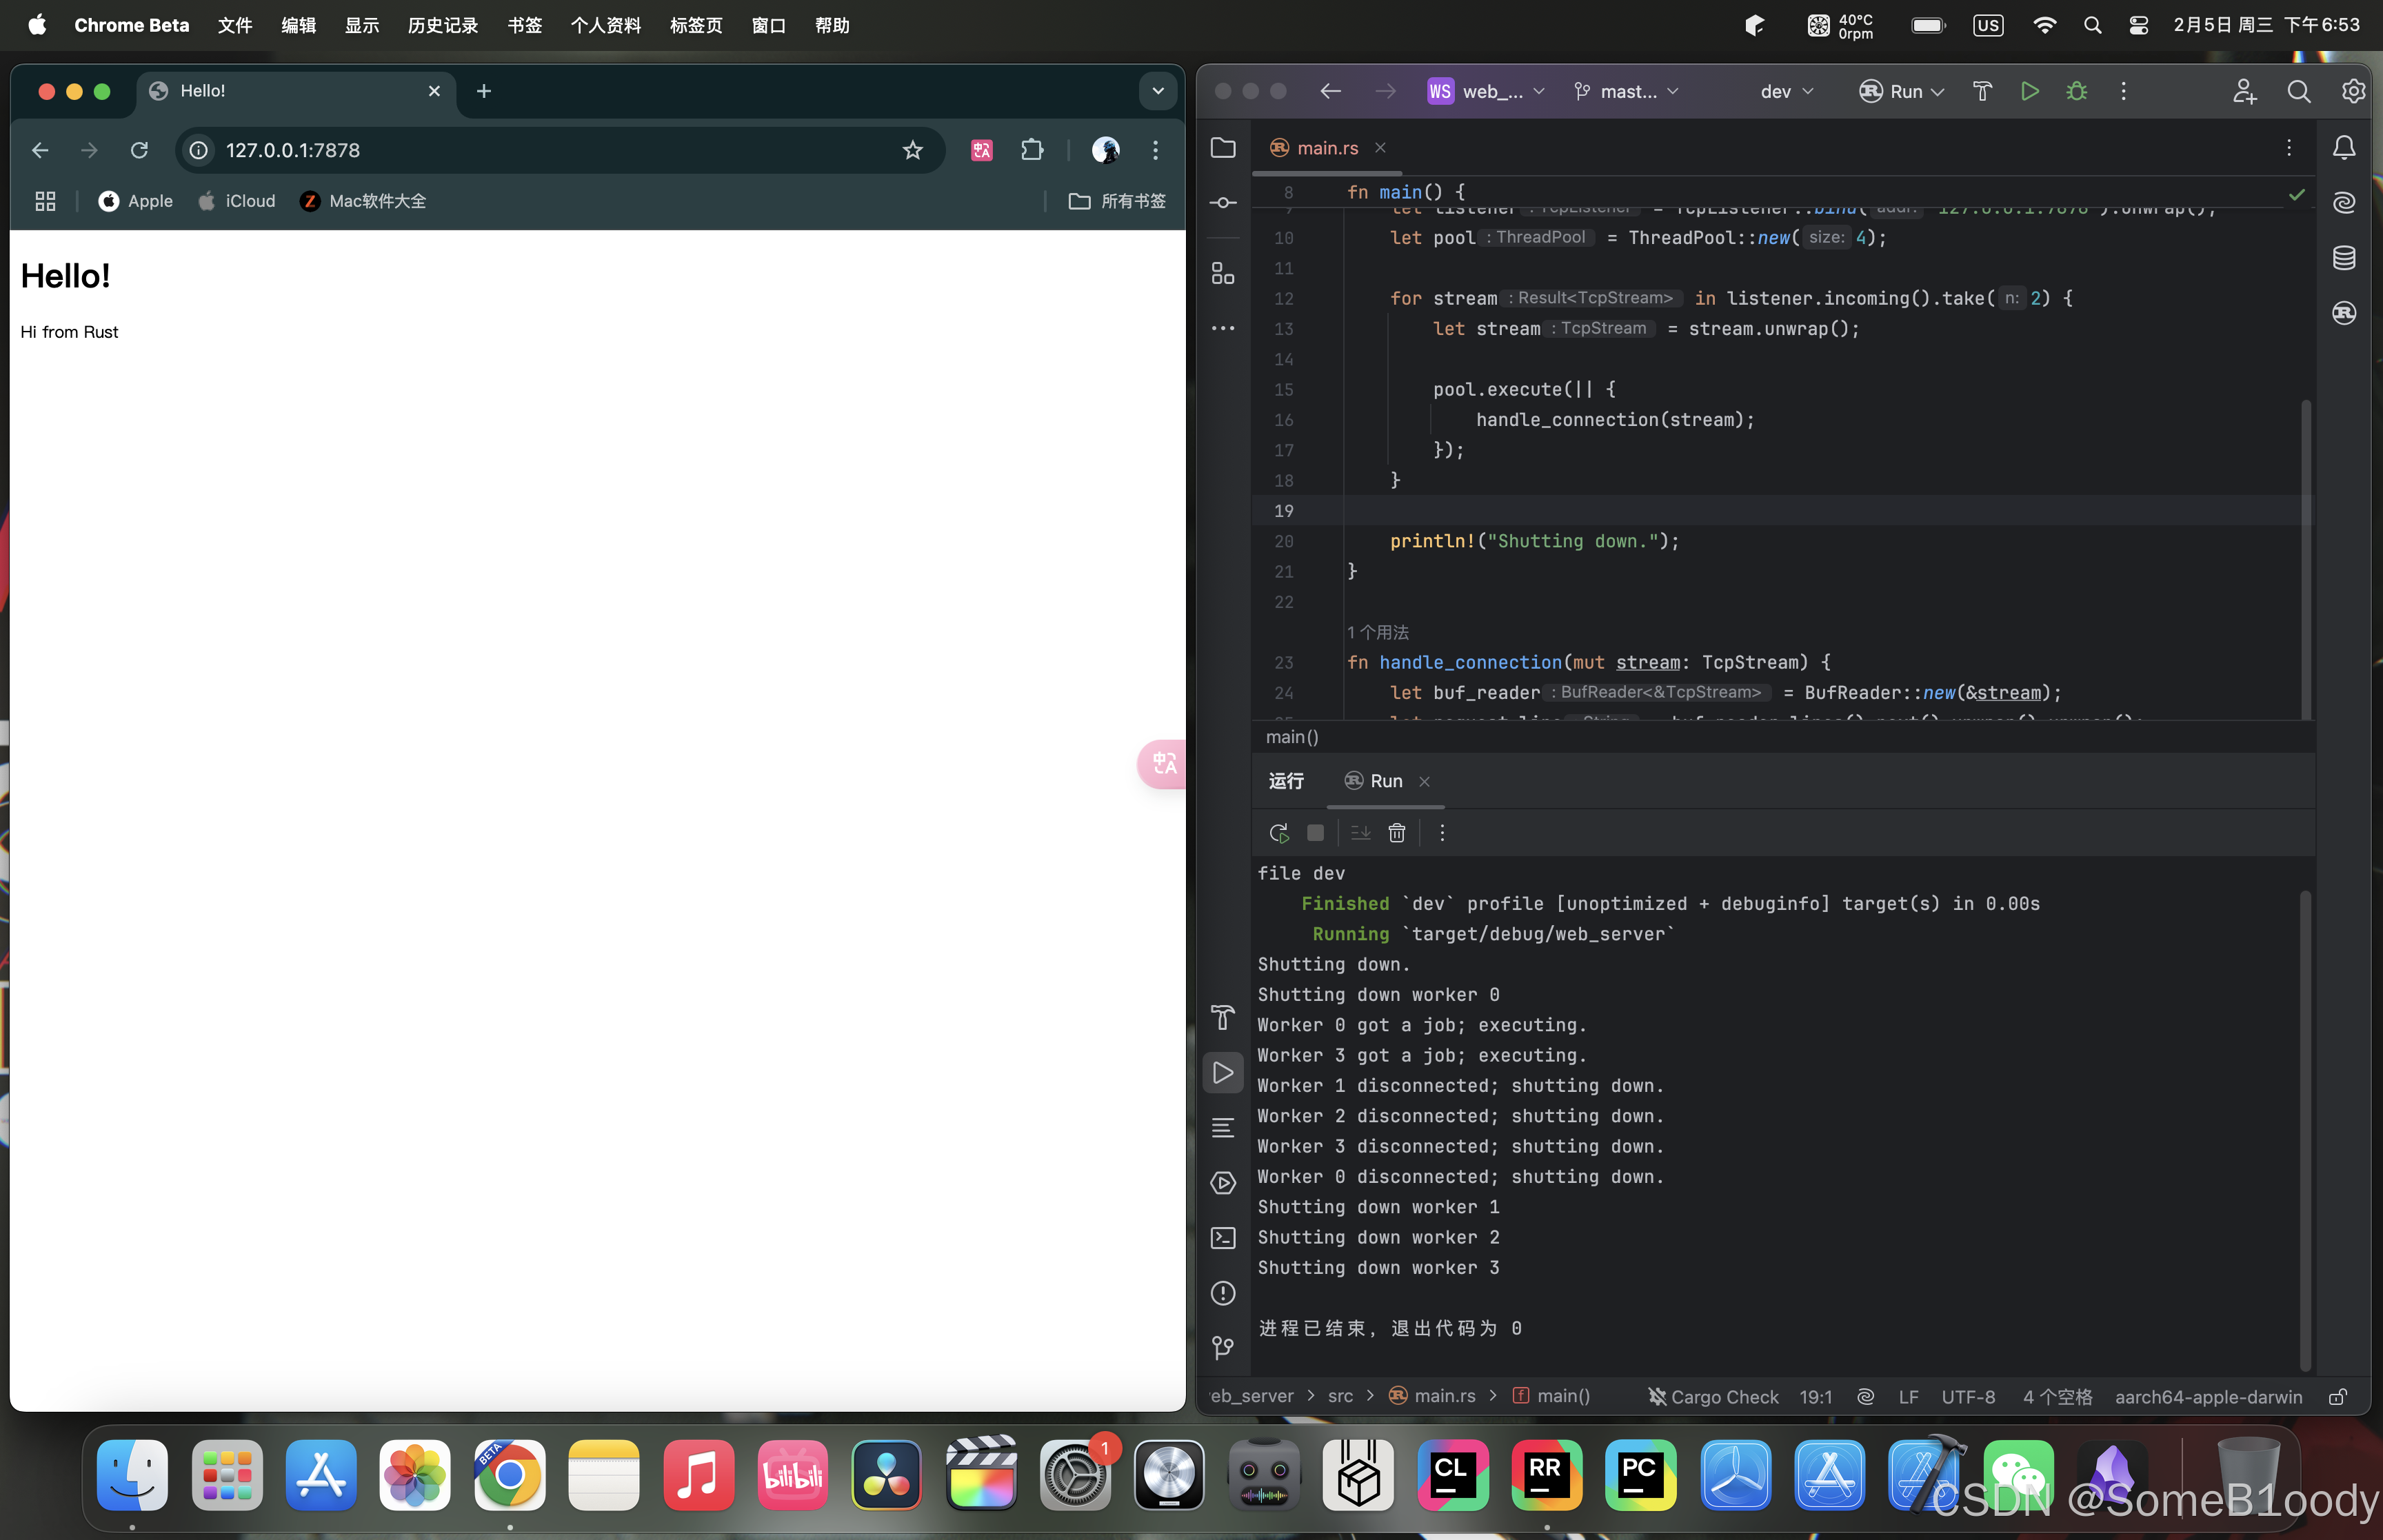
Task: Focus the Chrome address bar
Action: coord(560,150)
